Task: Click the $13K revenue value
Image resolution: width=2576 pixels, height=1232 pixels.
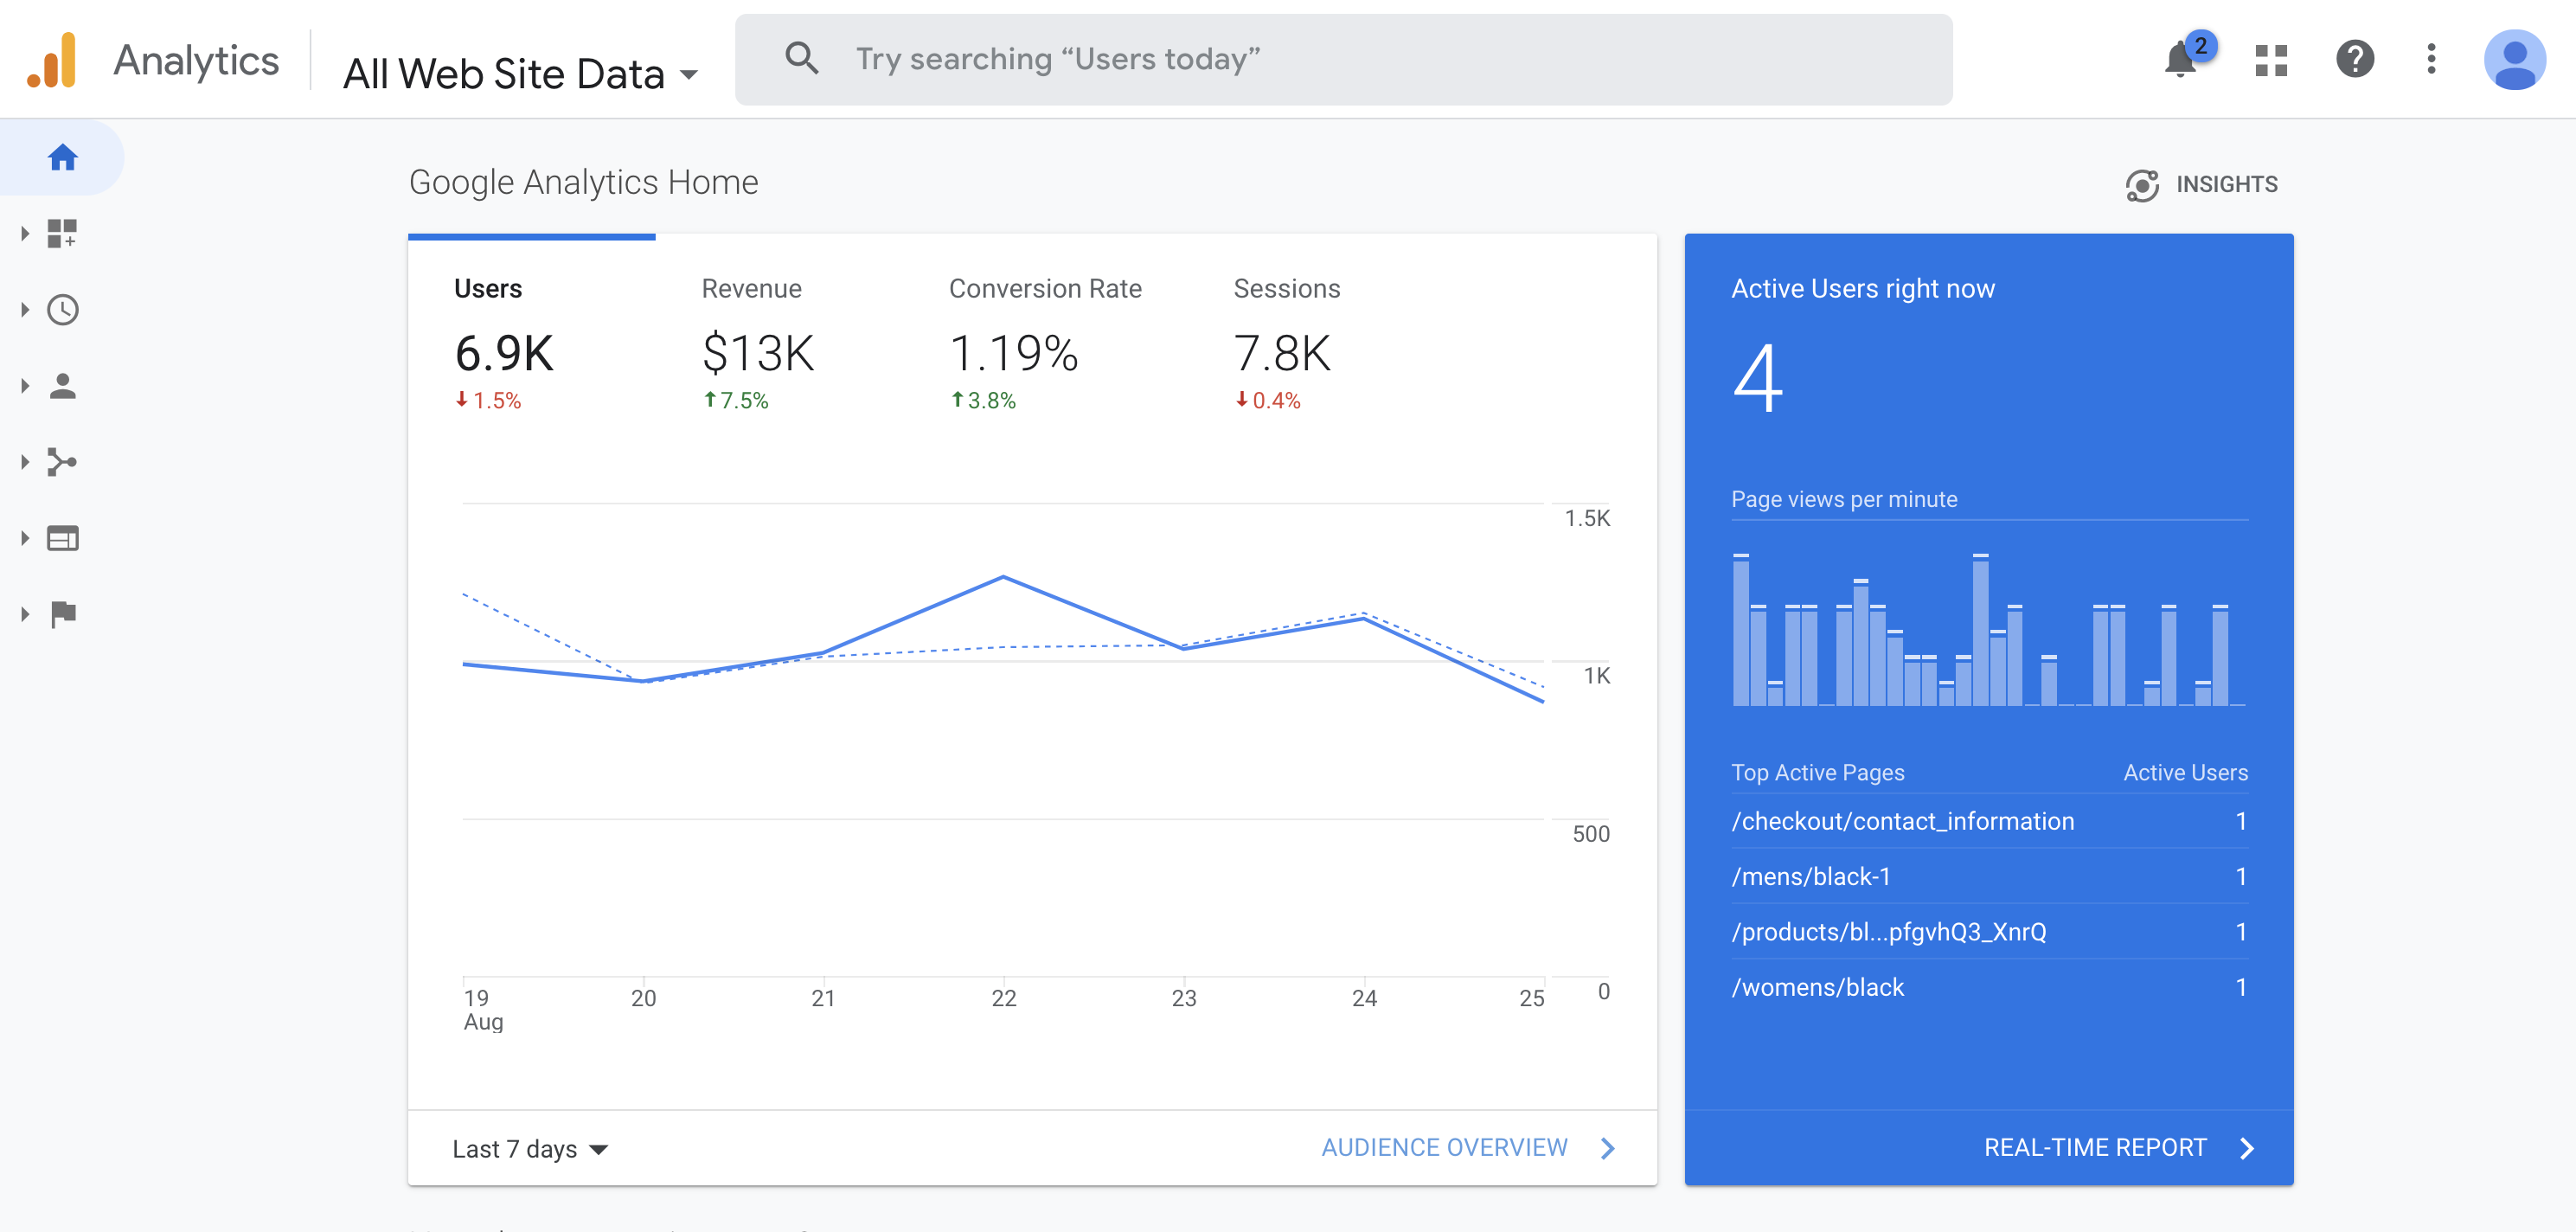Action: coord(758,353)
